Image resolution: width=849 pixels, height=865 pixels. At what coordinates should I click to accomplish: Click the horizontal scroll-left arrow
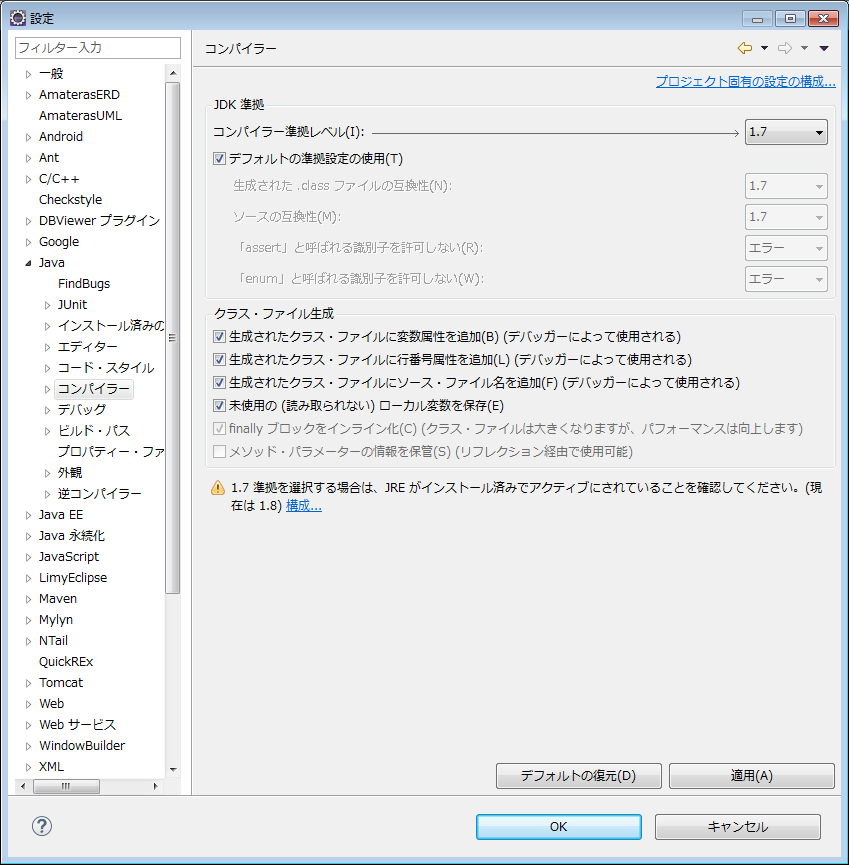[x=23, y=786]
